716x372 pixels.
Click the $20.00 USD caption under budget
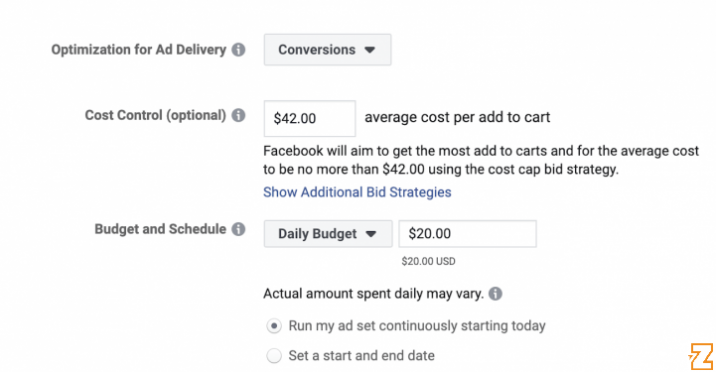click(x=428, y=262)
